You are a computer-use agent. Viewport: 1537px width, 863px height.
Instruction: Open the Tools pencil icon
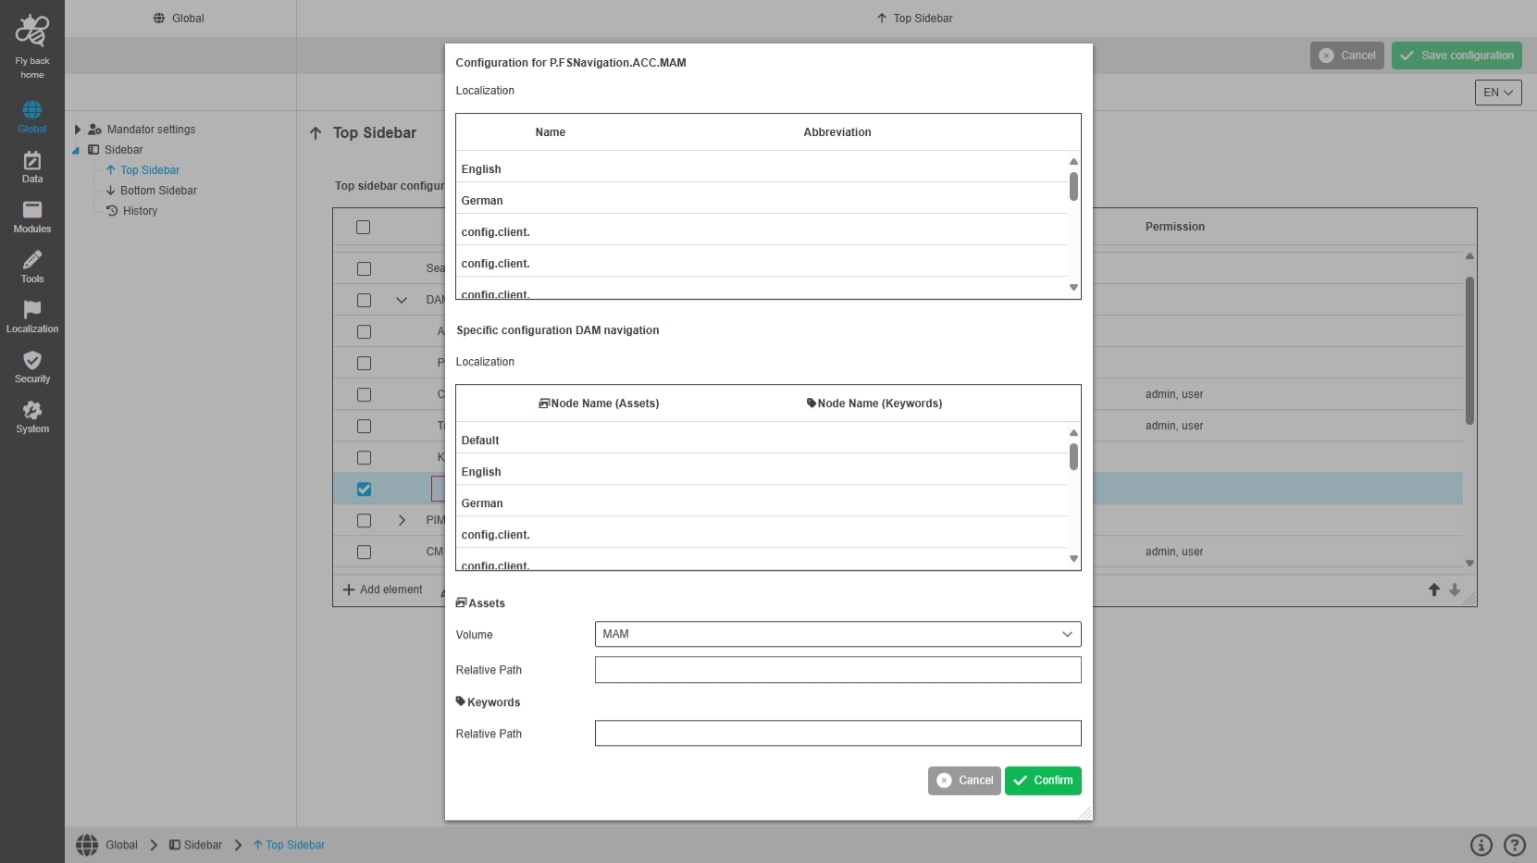[32, 261]
